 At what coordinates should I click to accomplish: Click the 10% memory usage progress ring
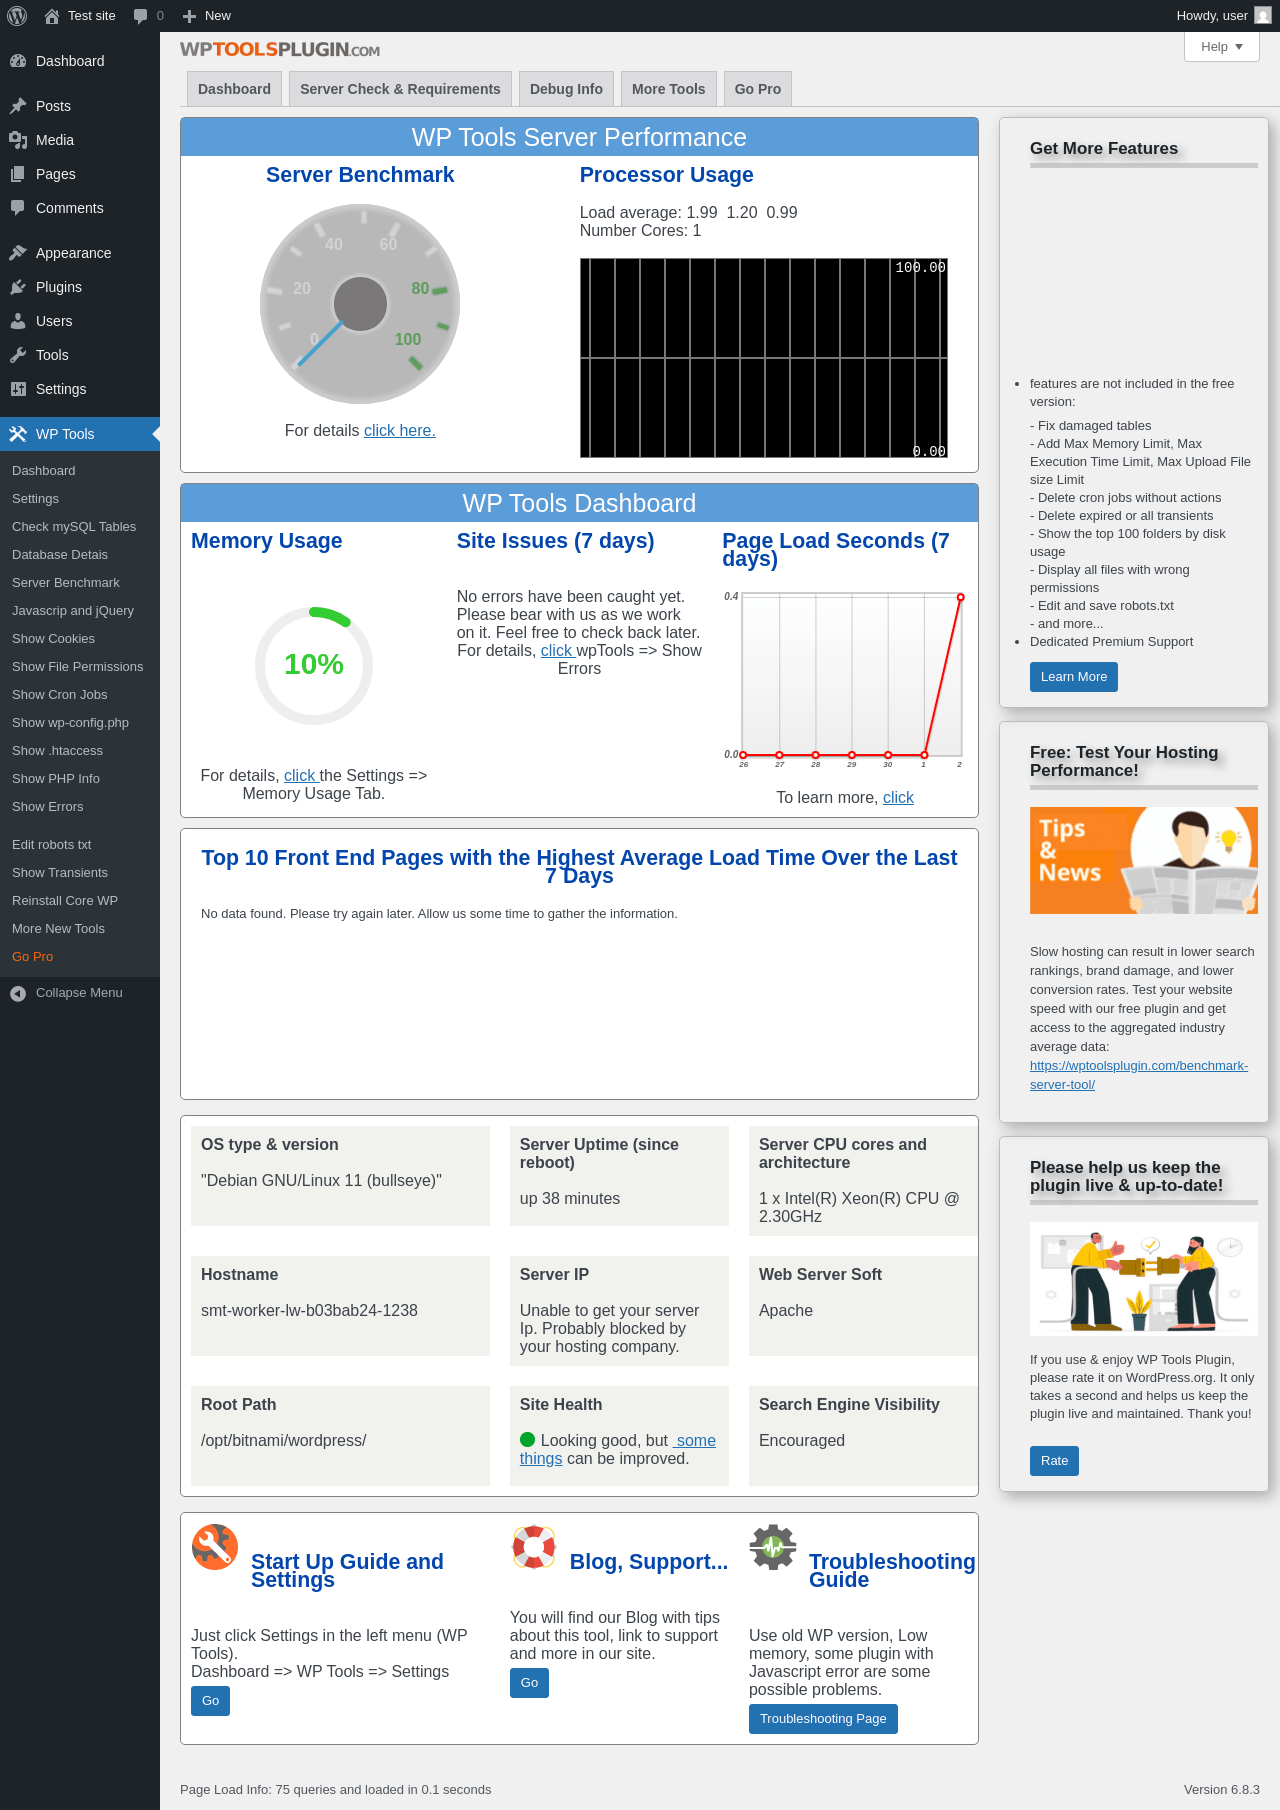(314, 665)
